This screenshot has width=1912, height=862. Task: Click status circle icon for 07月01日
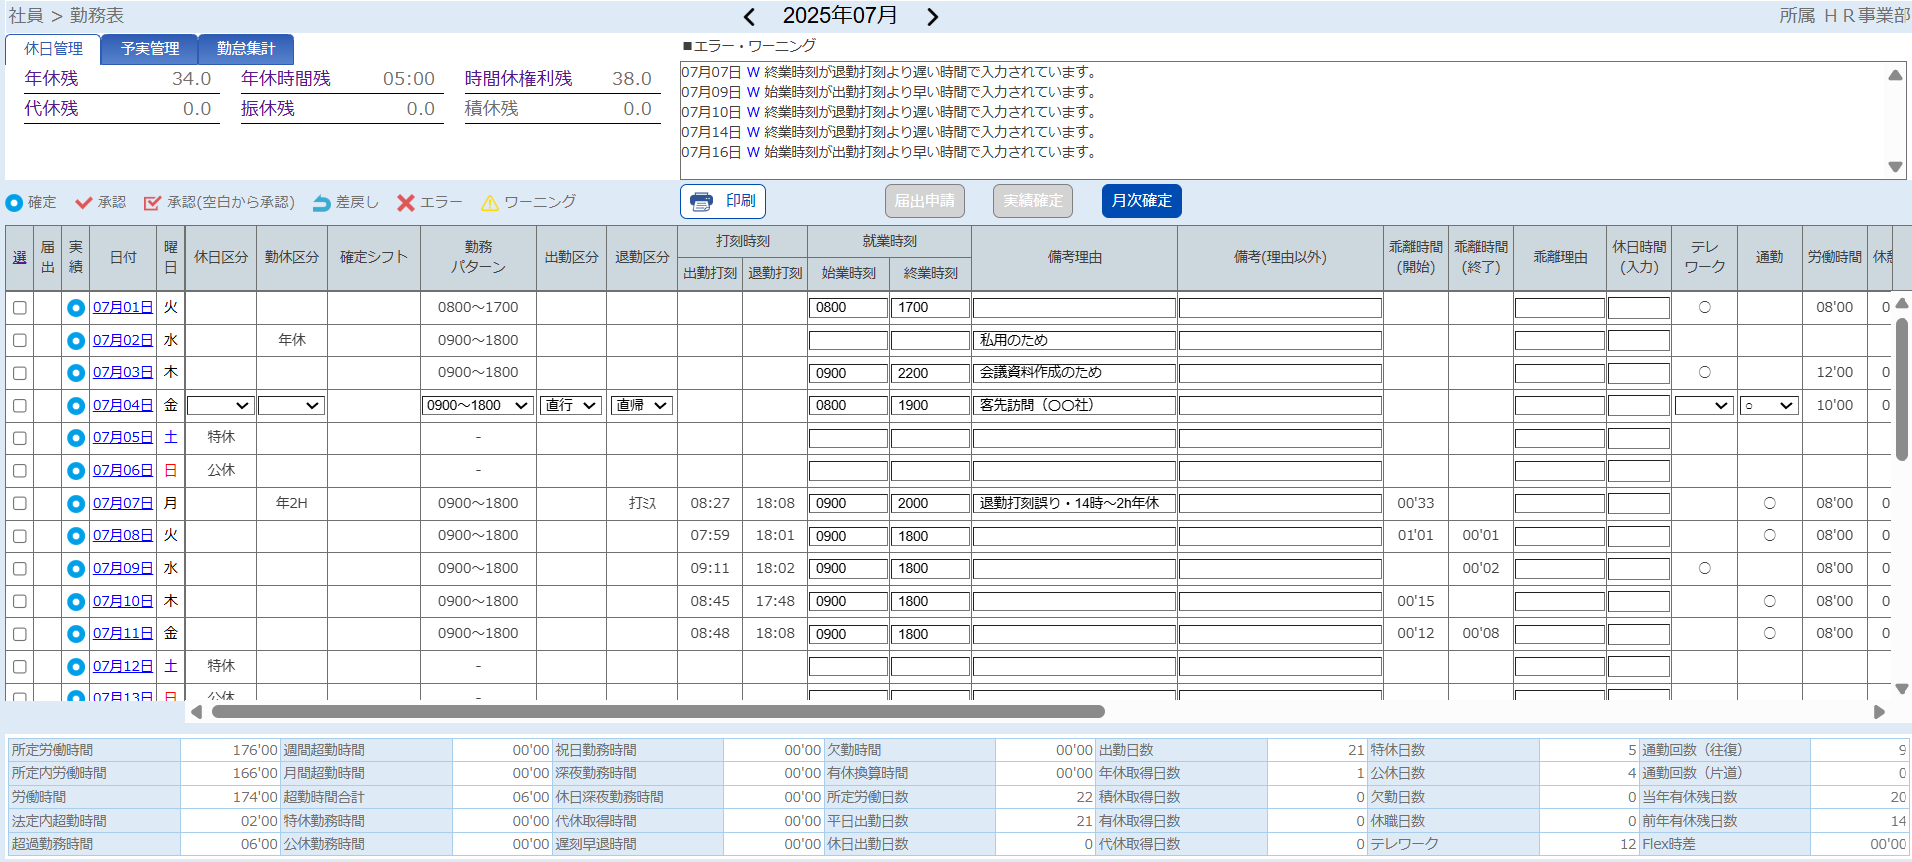pyautogui.click(x=76, y=308)
